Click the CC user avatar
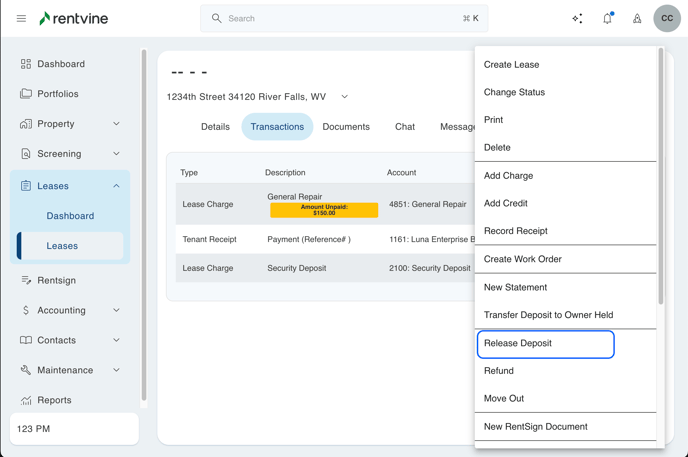The height and width of the screenshot is (457, 688). coord(666,18)
